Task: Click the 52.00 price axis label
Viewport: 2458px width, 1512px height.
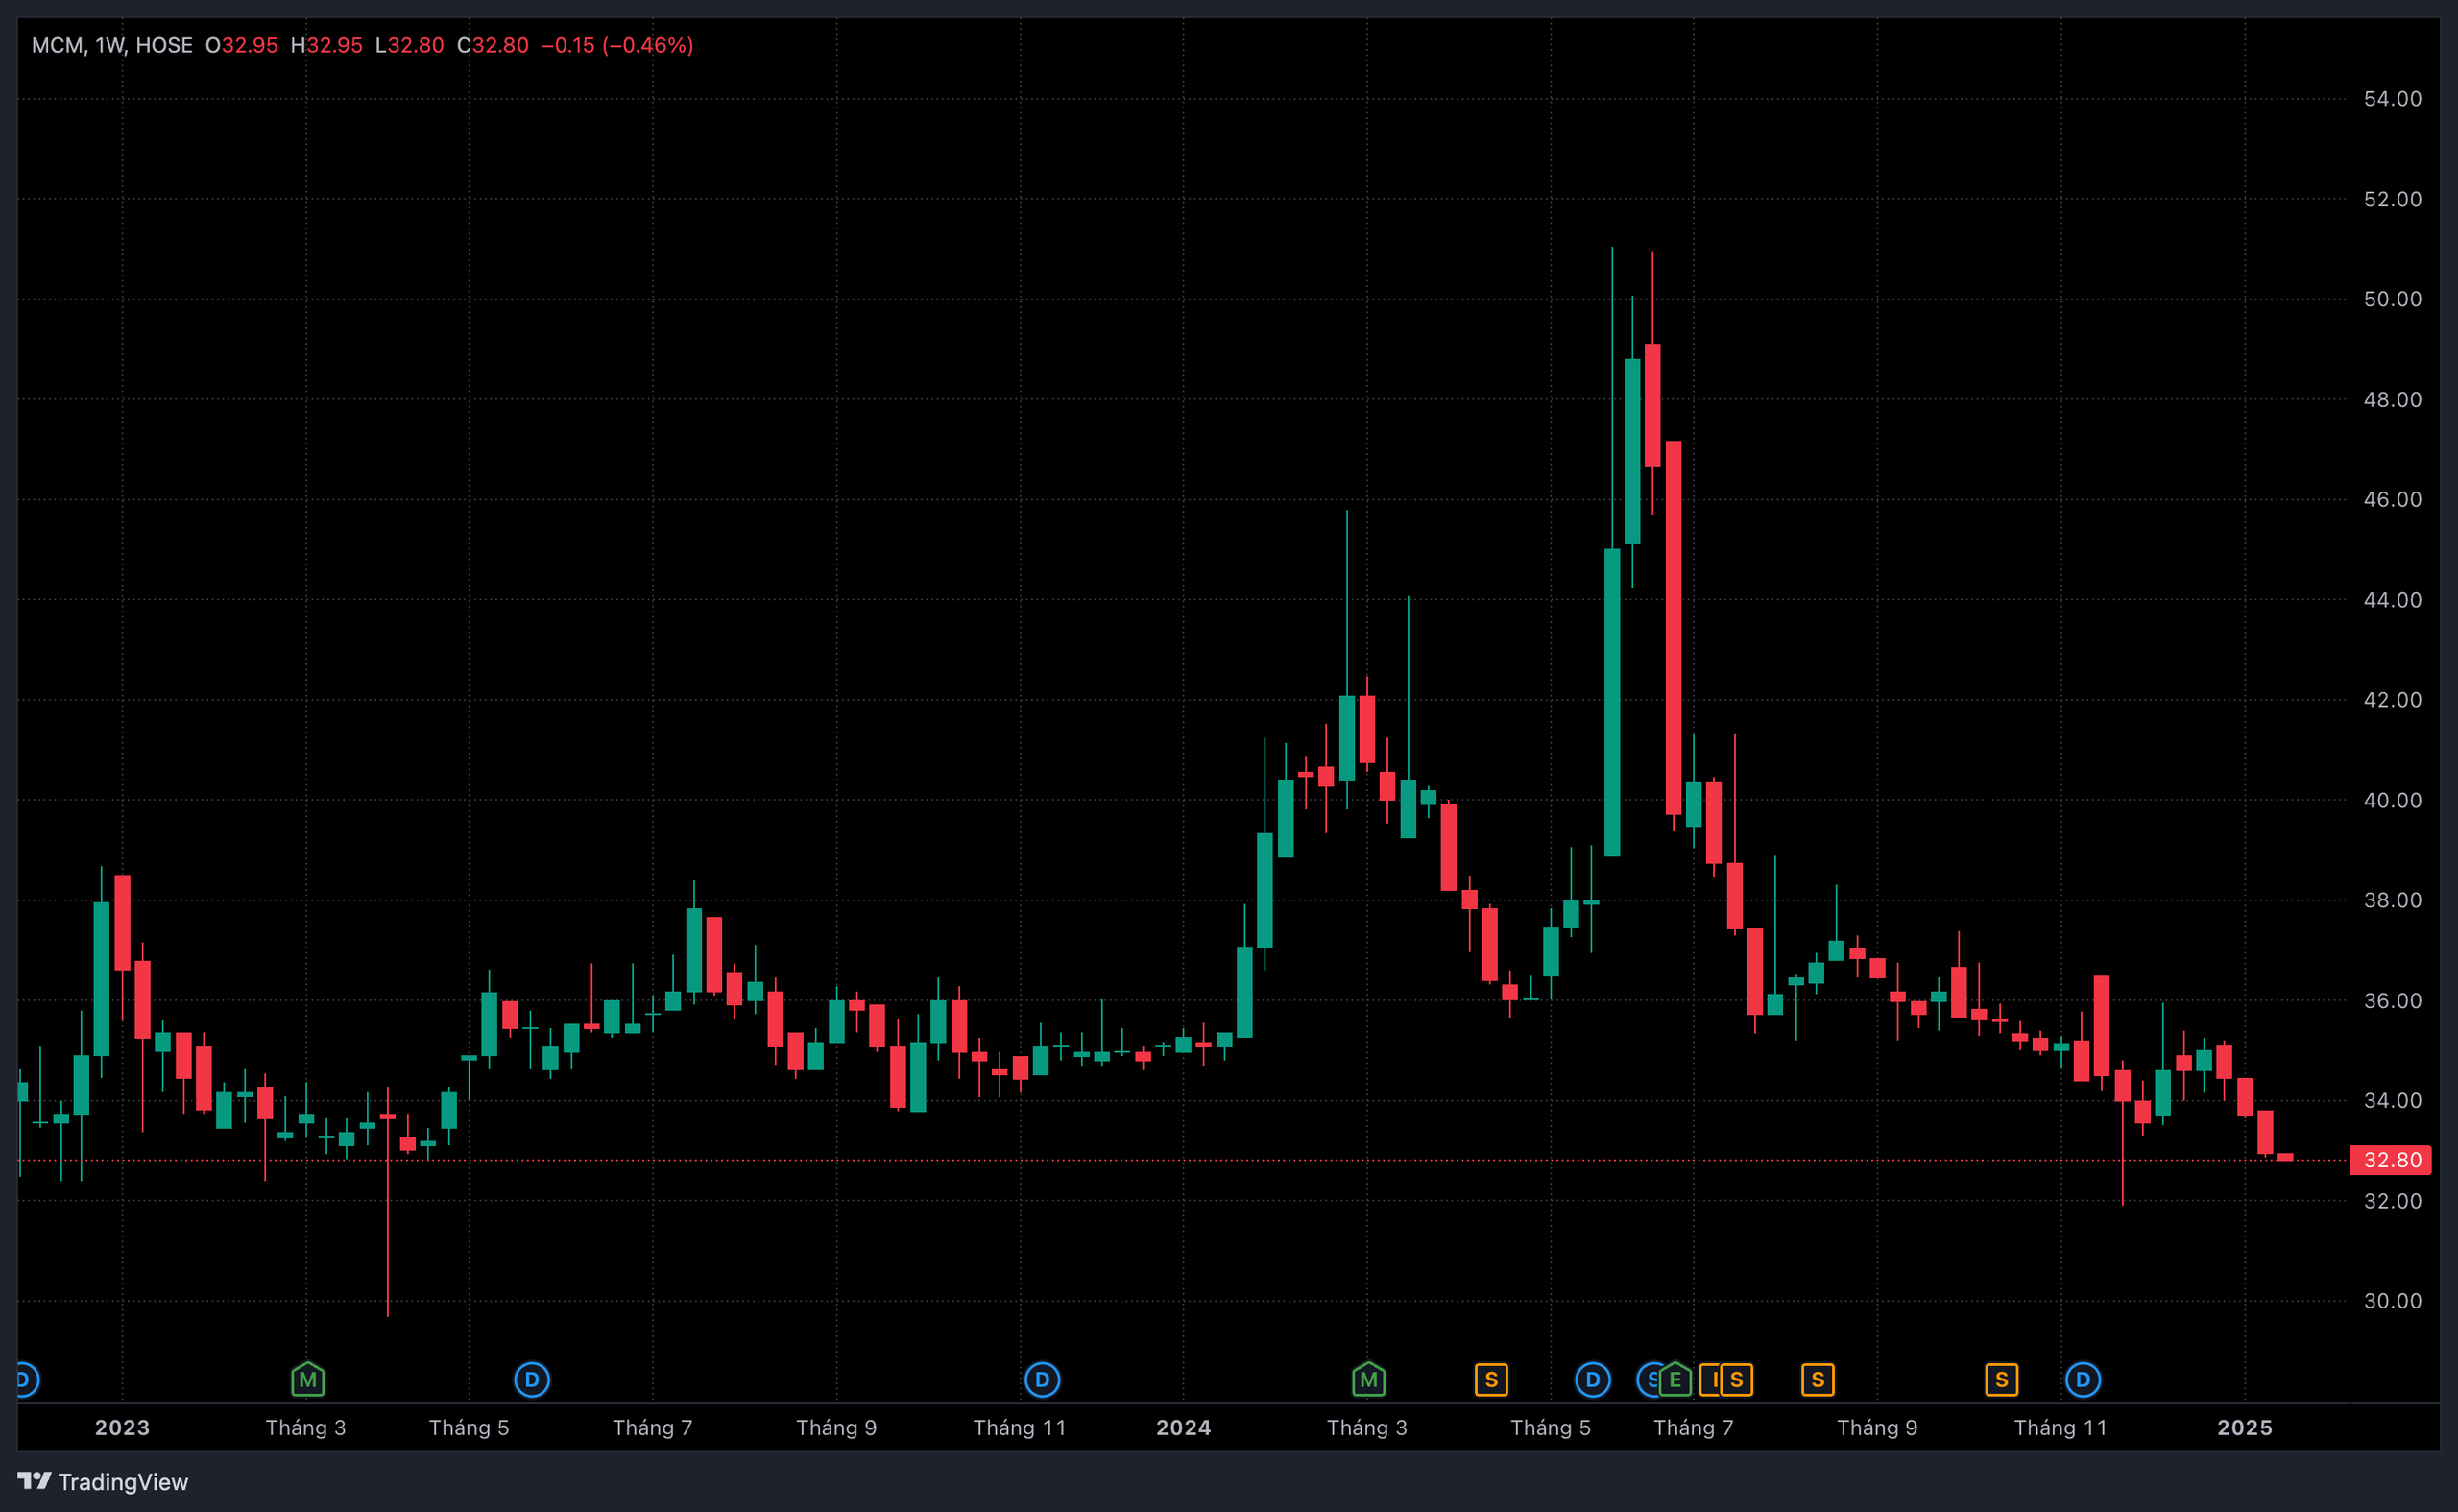Action: (2392, 199)
